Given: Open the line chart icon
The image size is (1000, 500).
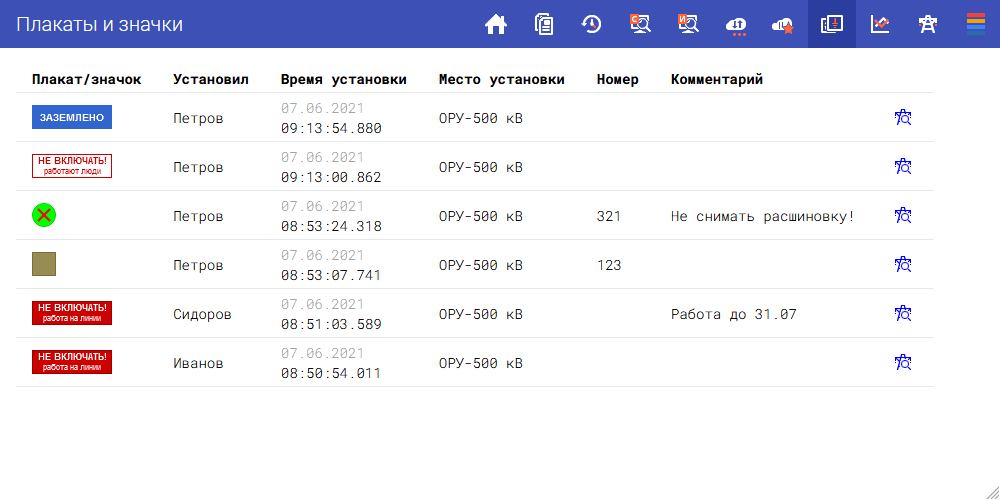Looking at the screenshot, I should point(880,24).
